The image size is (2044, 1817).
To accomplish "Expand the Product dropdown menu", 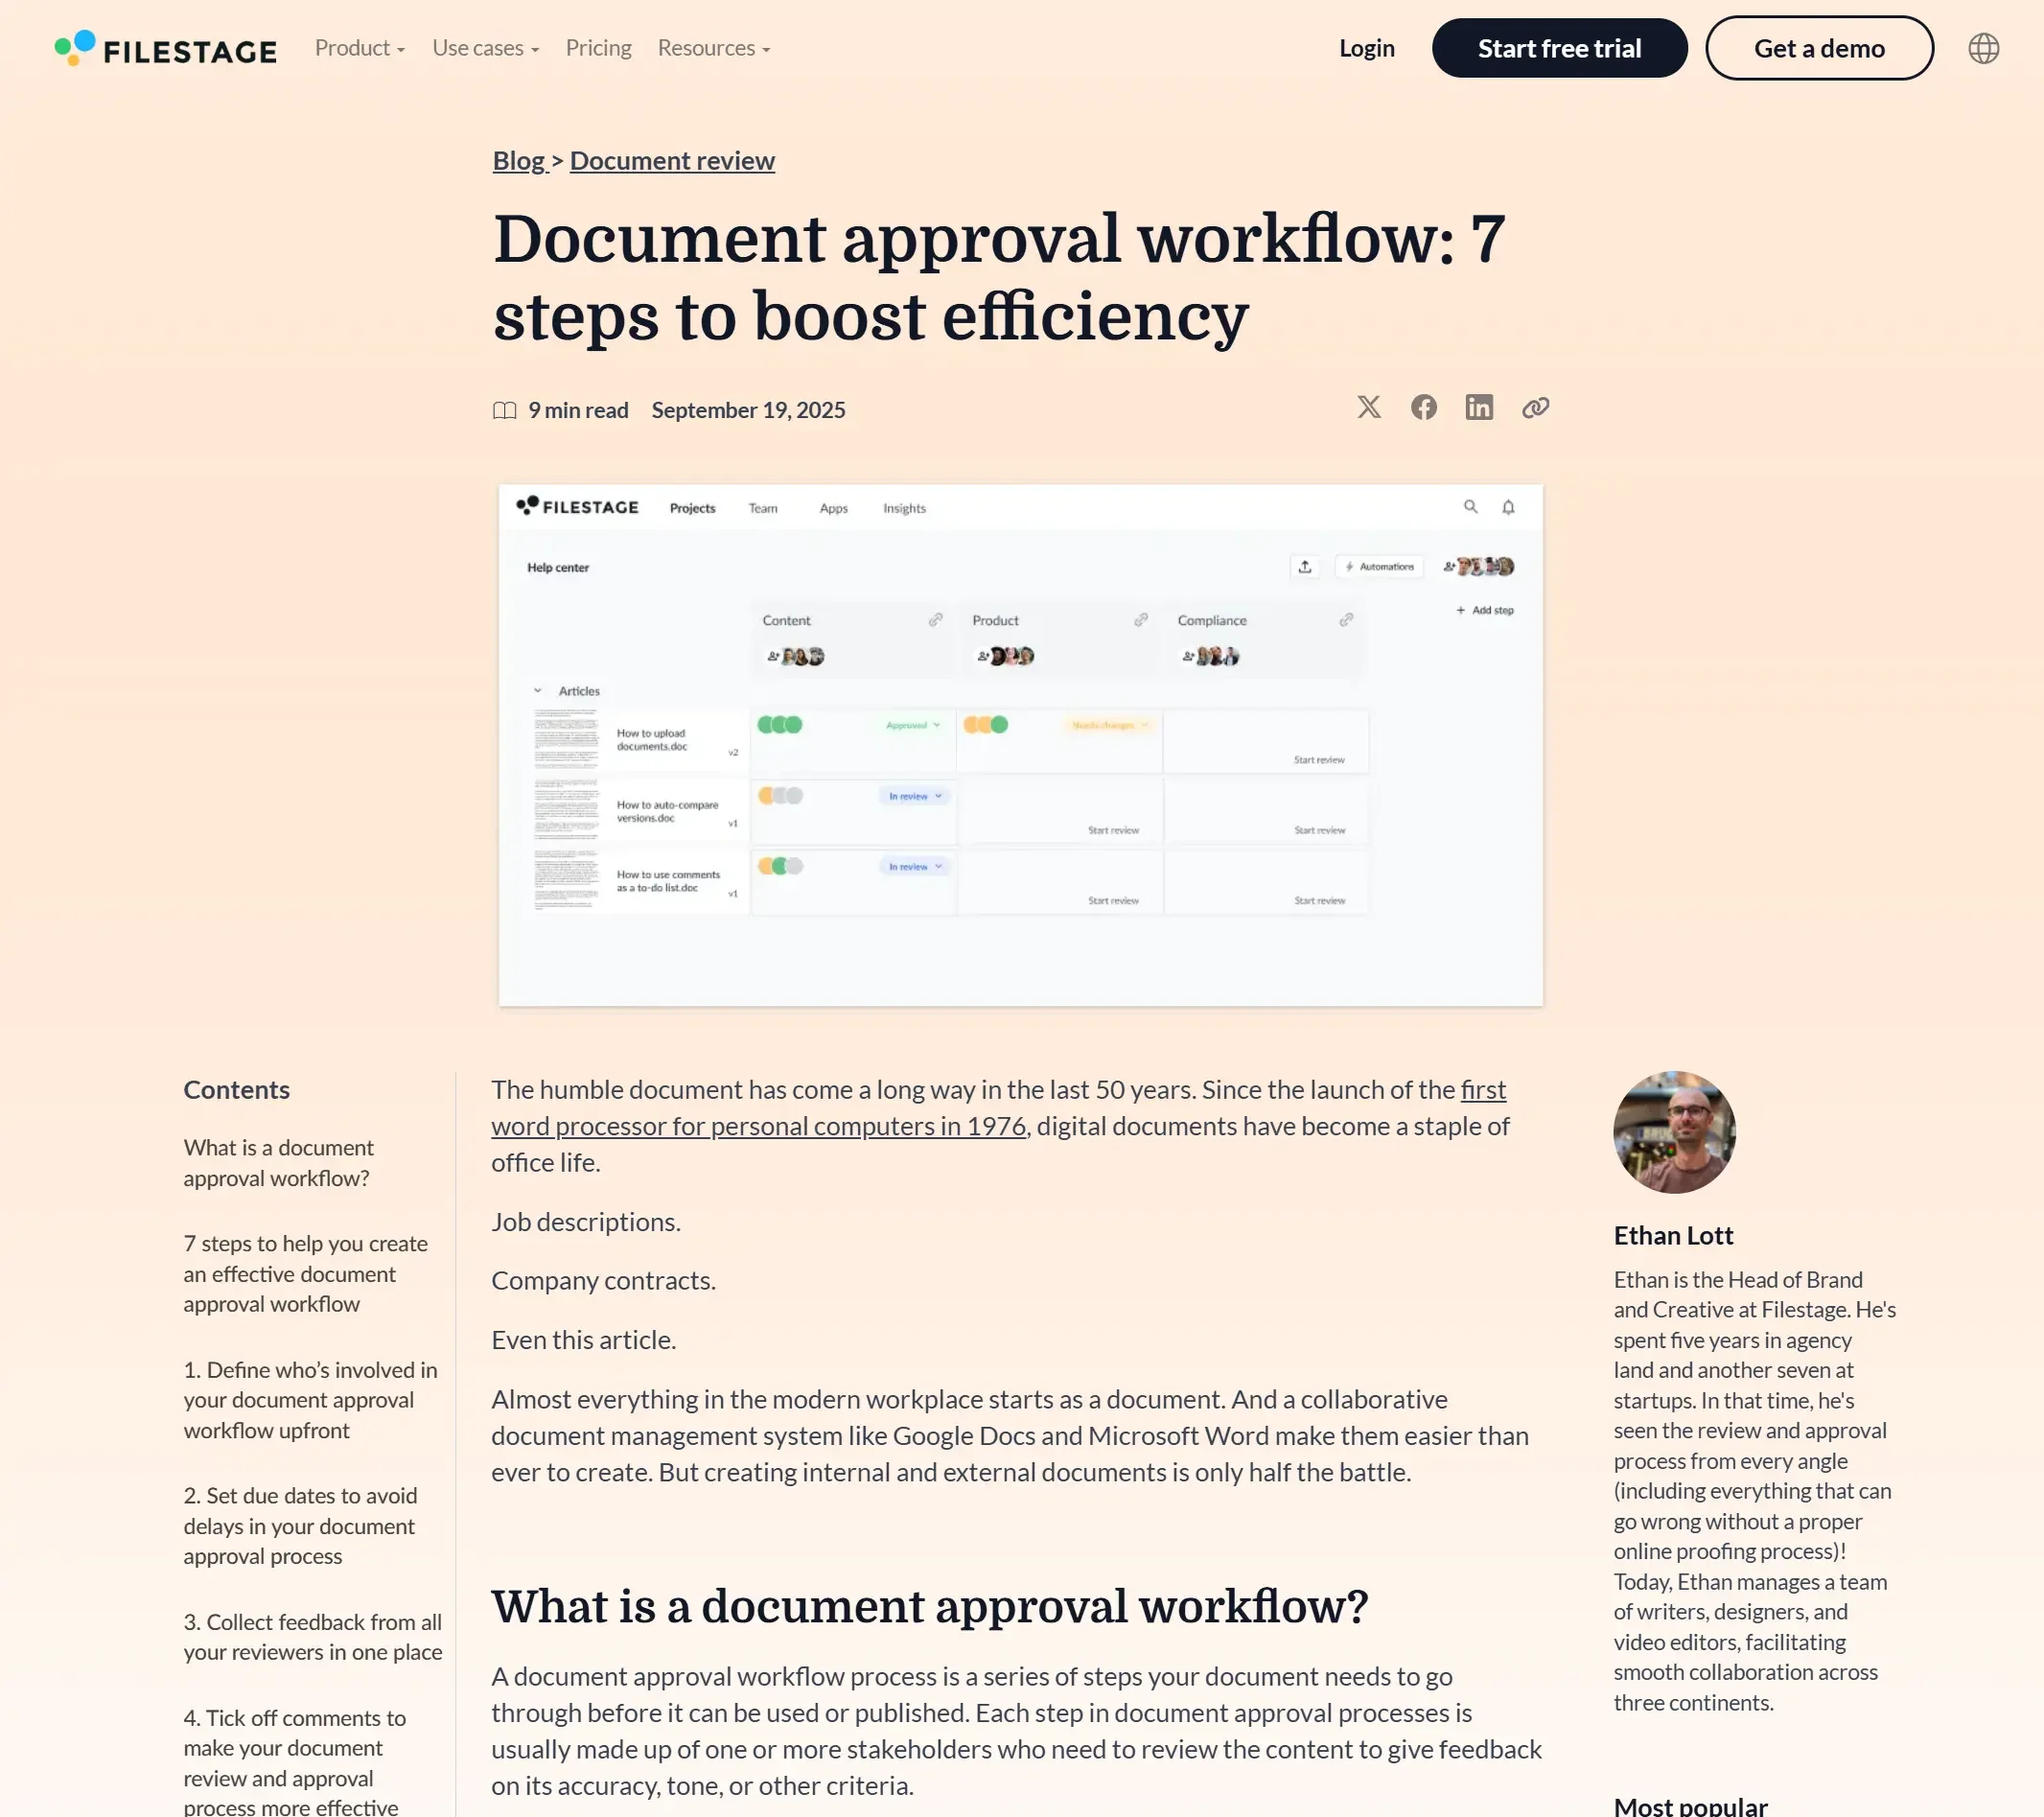I will 359,48.
